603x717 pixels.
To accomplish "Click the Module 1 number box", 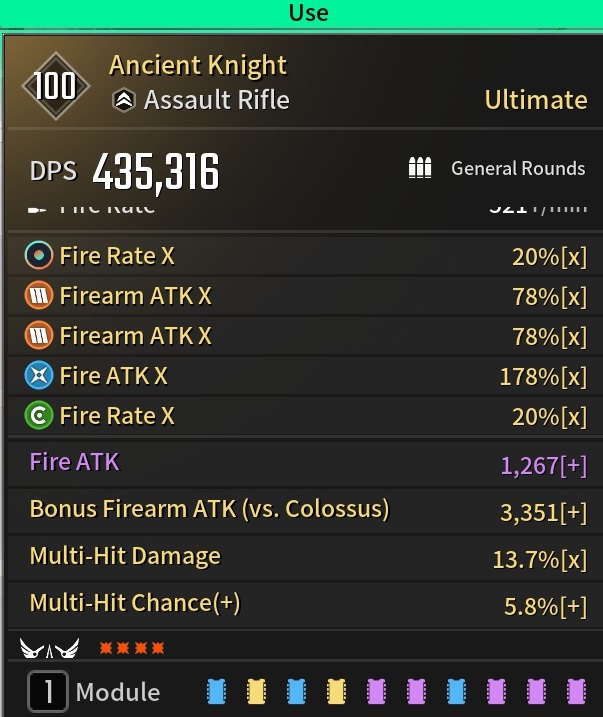I will (x=48, y=691).
